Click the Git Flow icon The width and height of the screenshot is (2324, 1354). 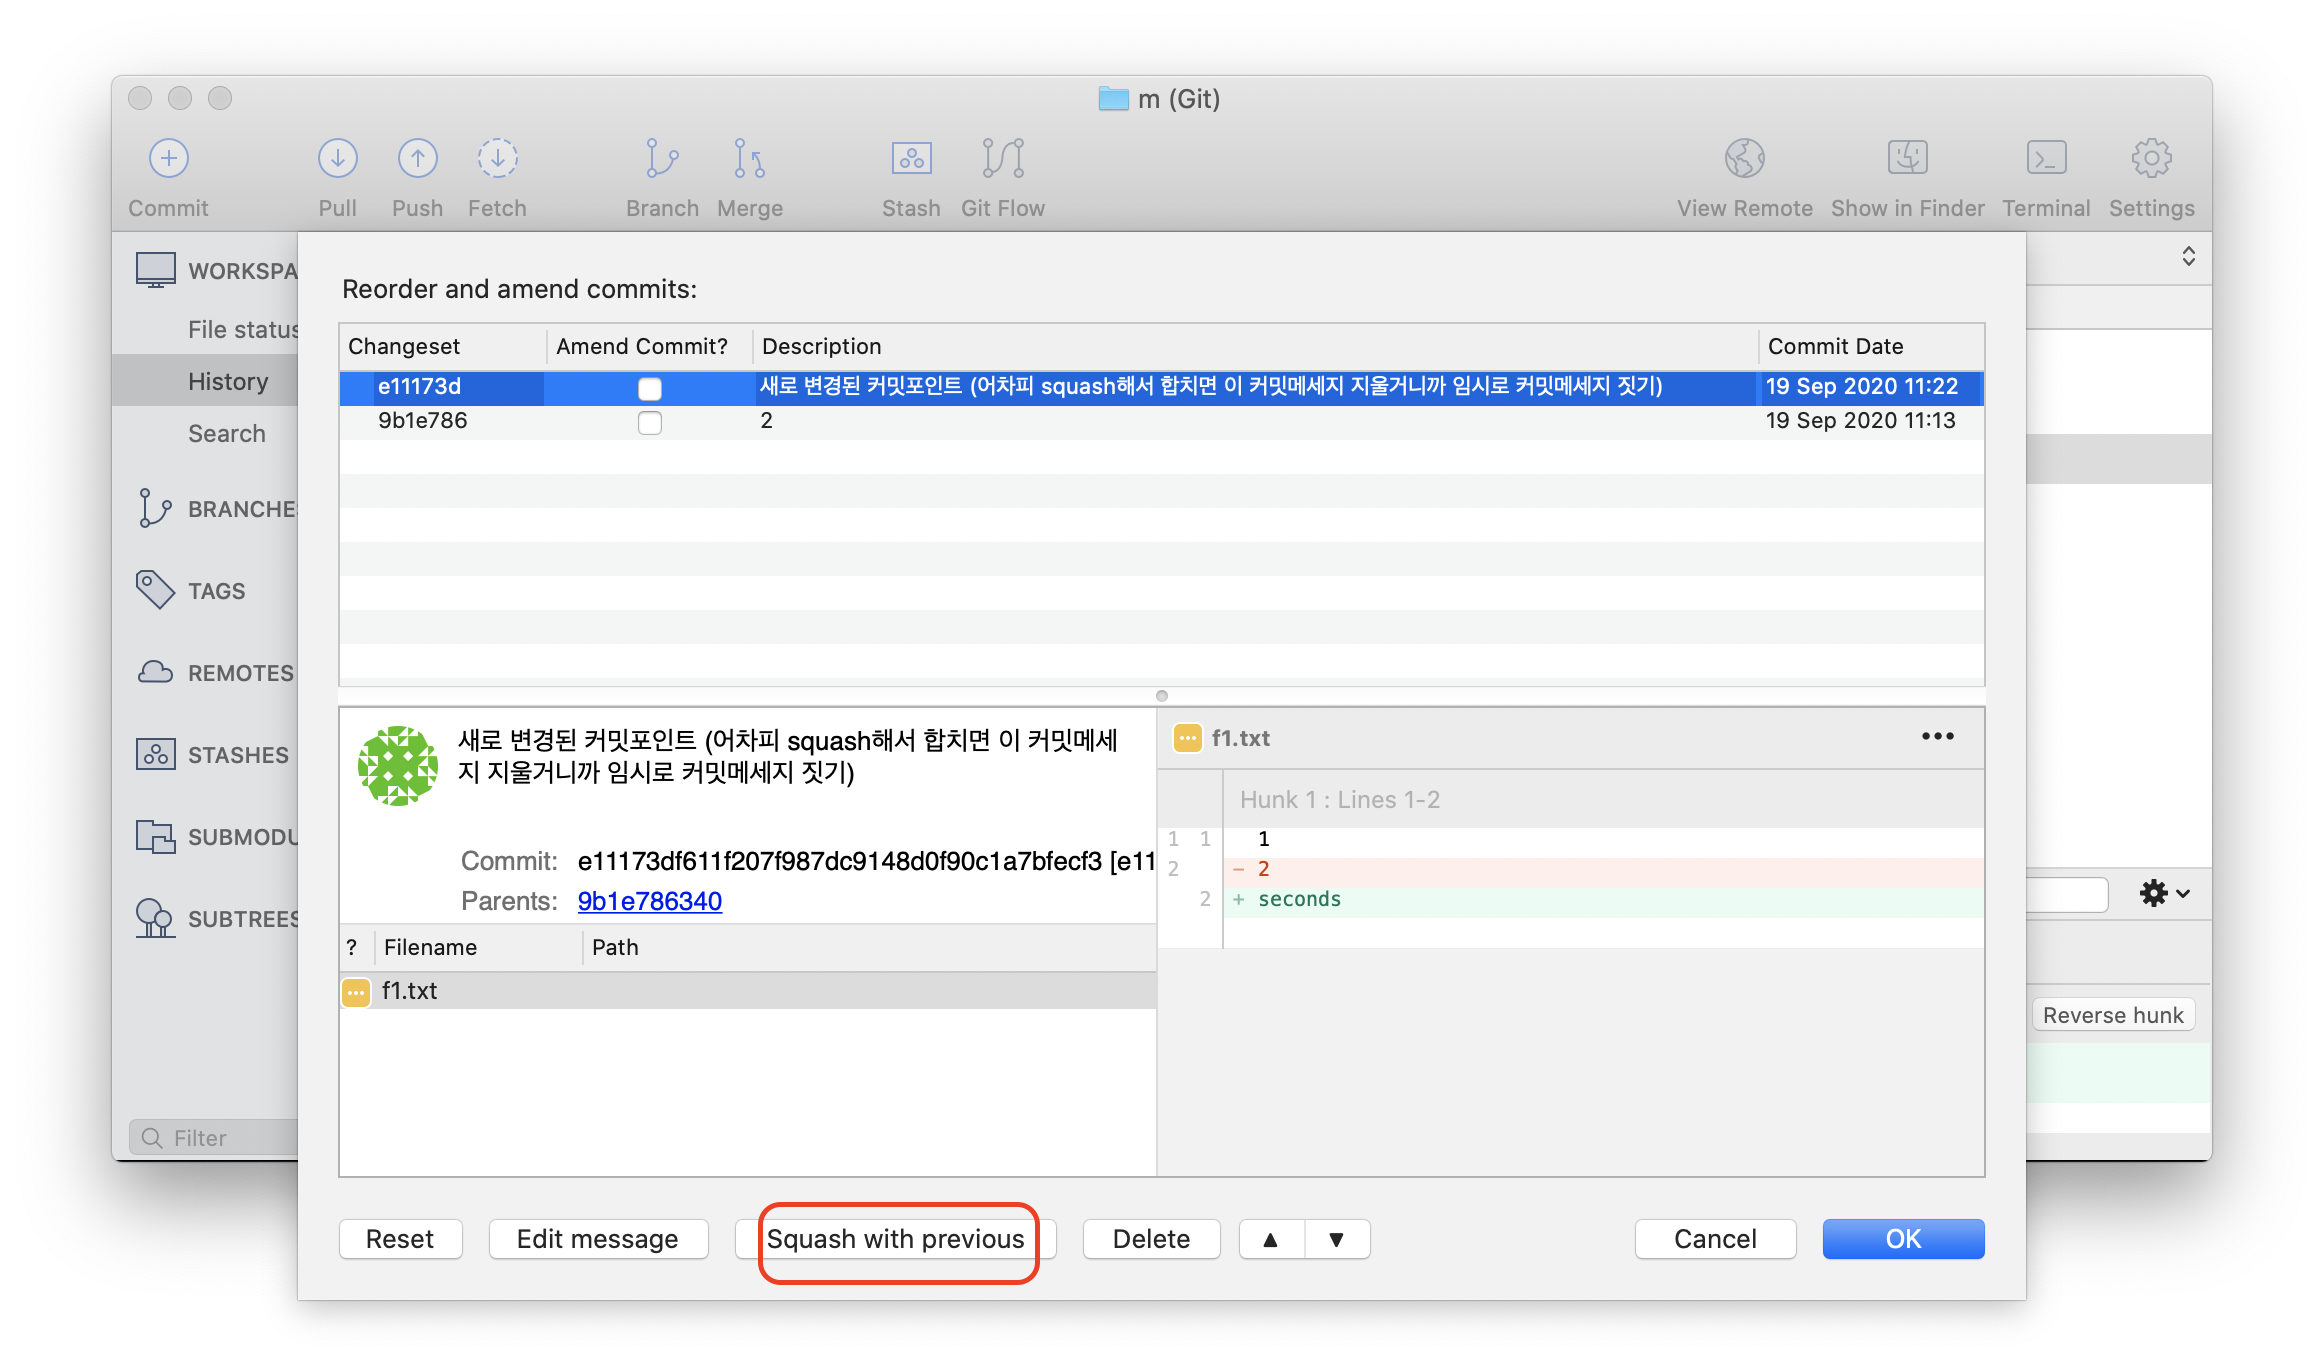pos(1002,158)
